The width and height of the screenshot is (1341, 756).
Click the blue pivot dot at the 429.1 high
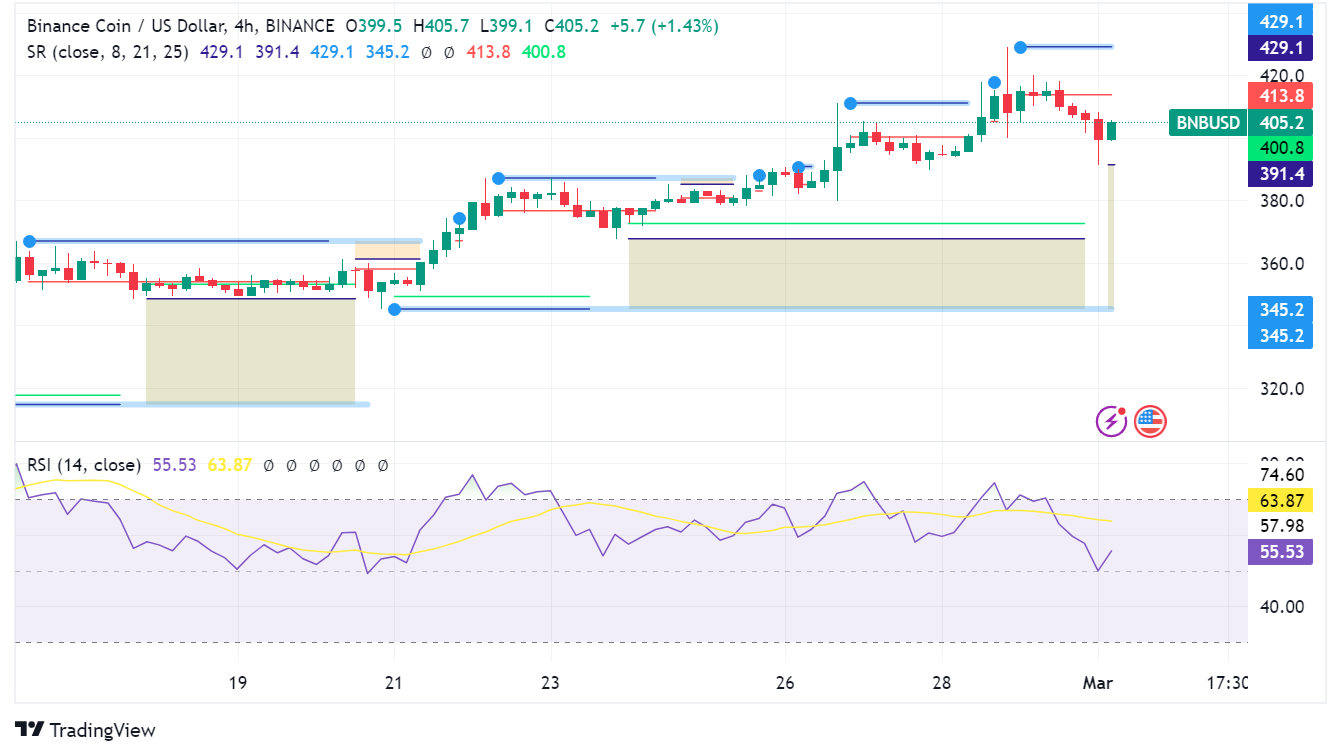click(1020, 47)
